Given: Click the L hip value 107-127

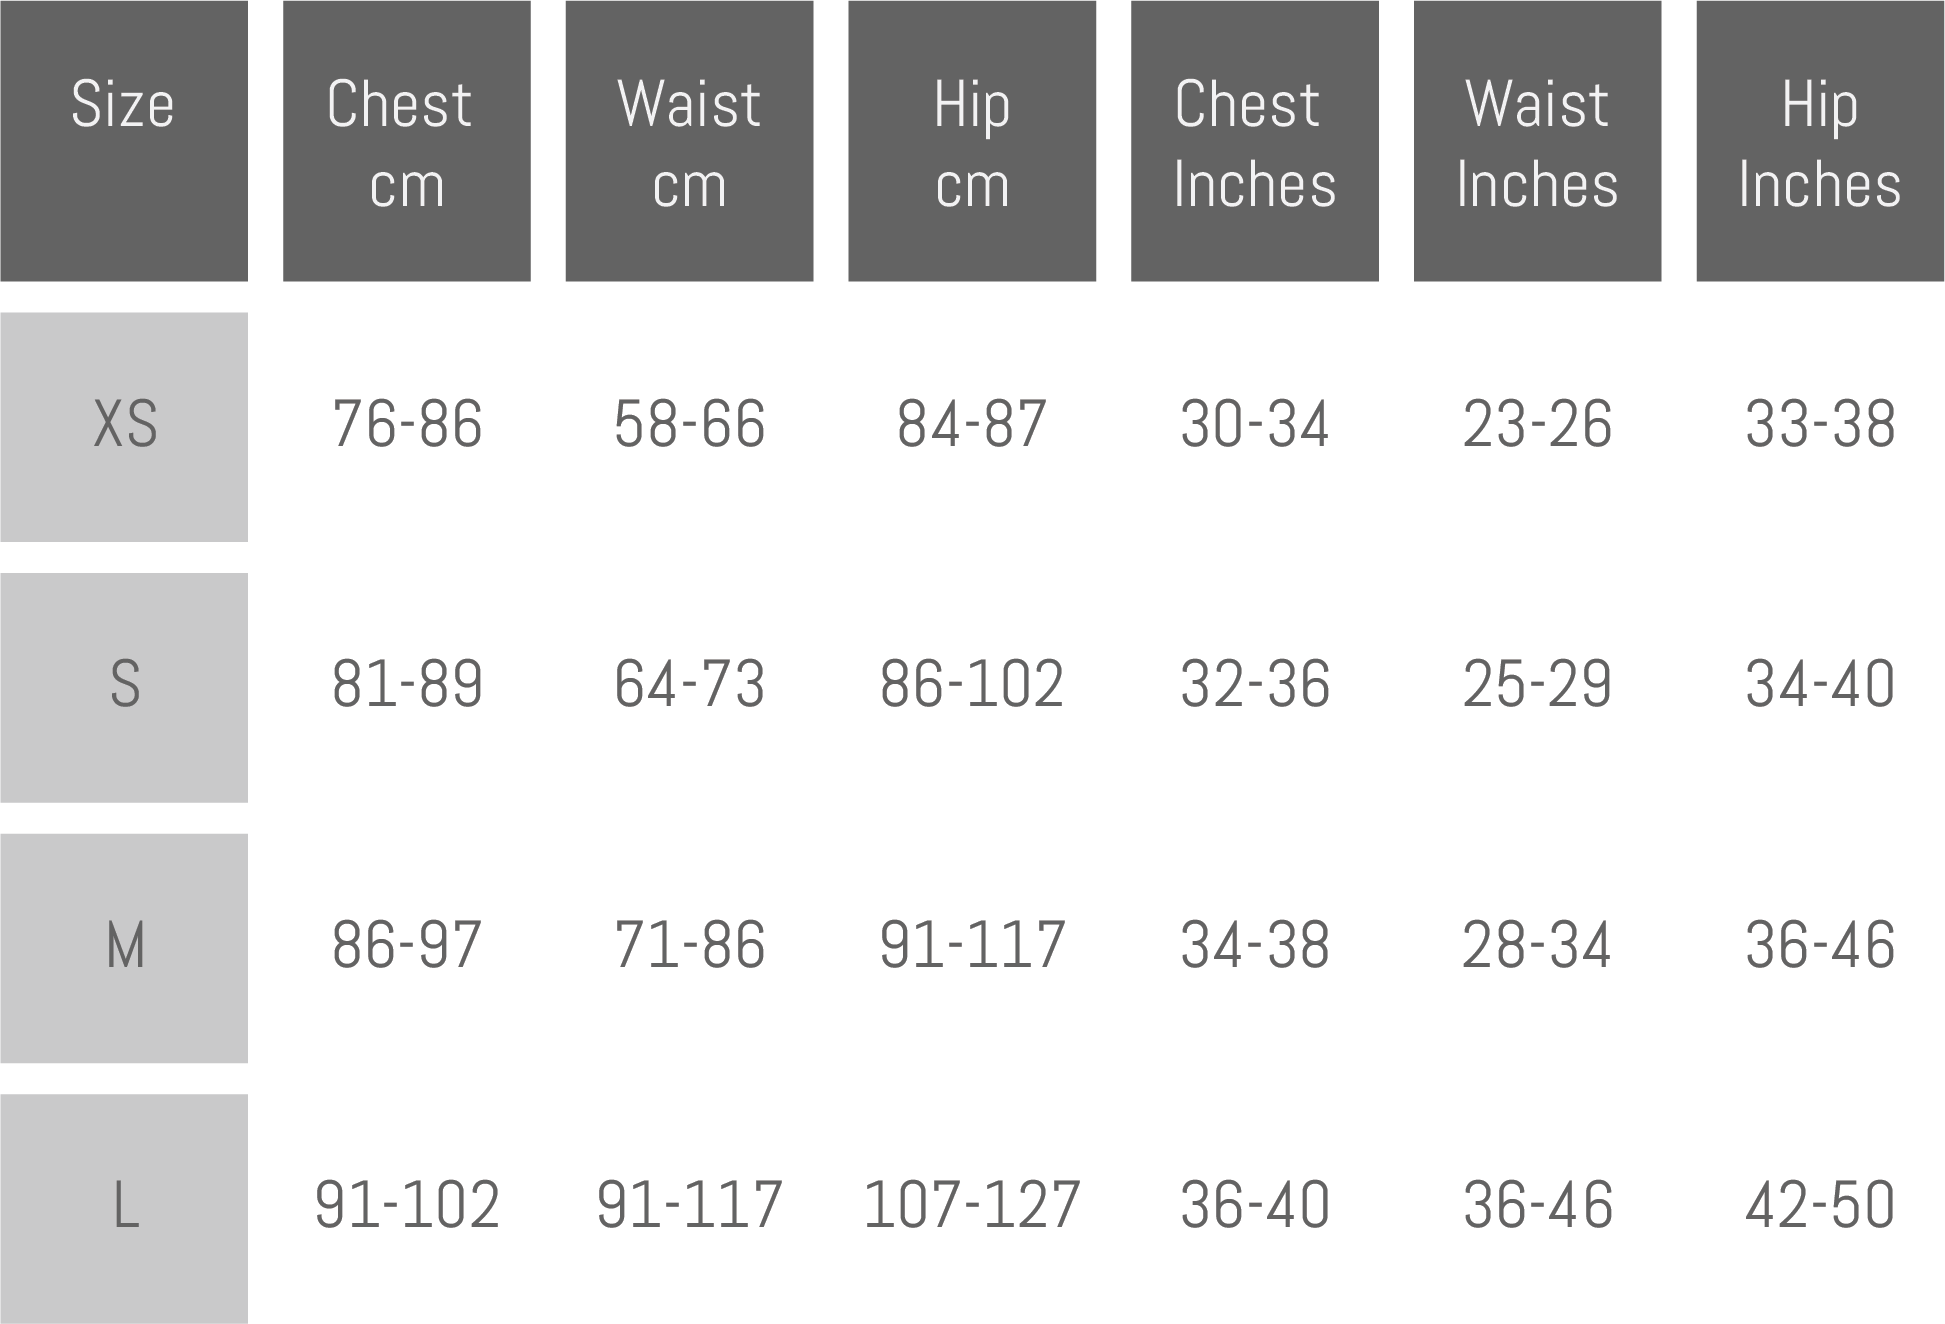Looking at the screenshot, I should tap(972, 1204).
